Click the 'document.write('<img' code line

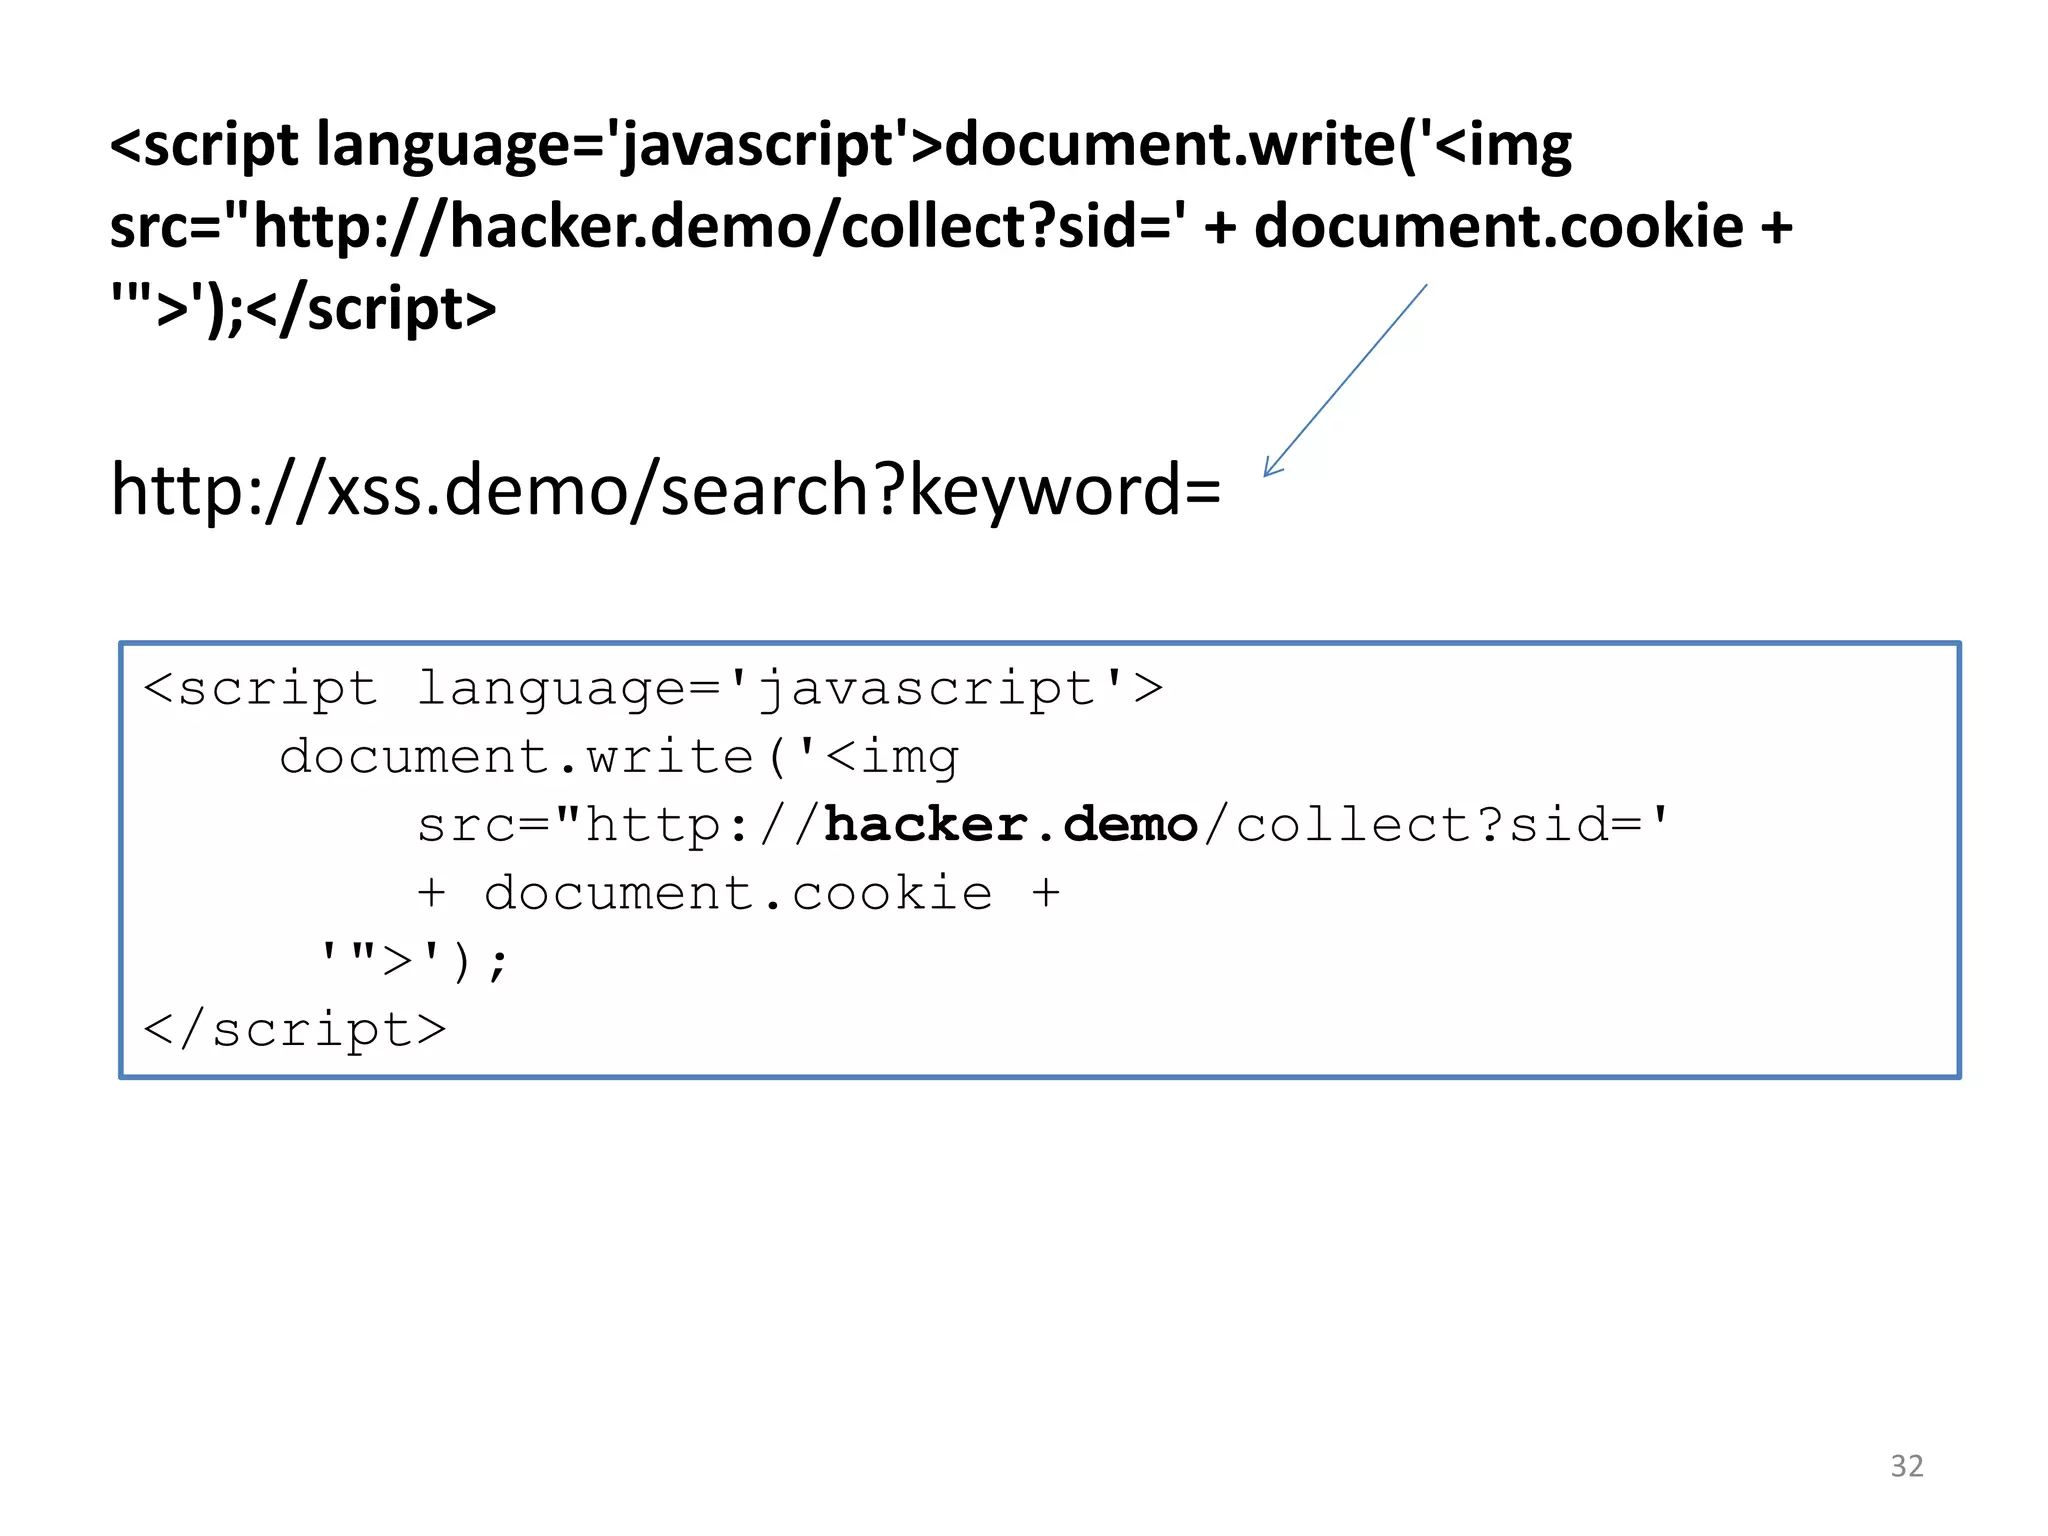pyautogui.click(x=619, y=758)
